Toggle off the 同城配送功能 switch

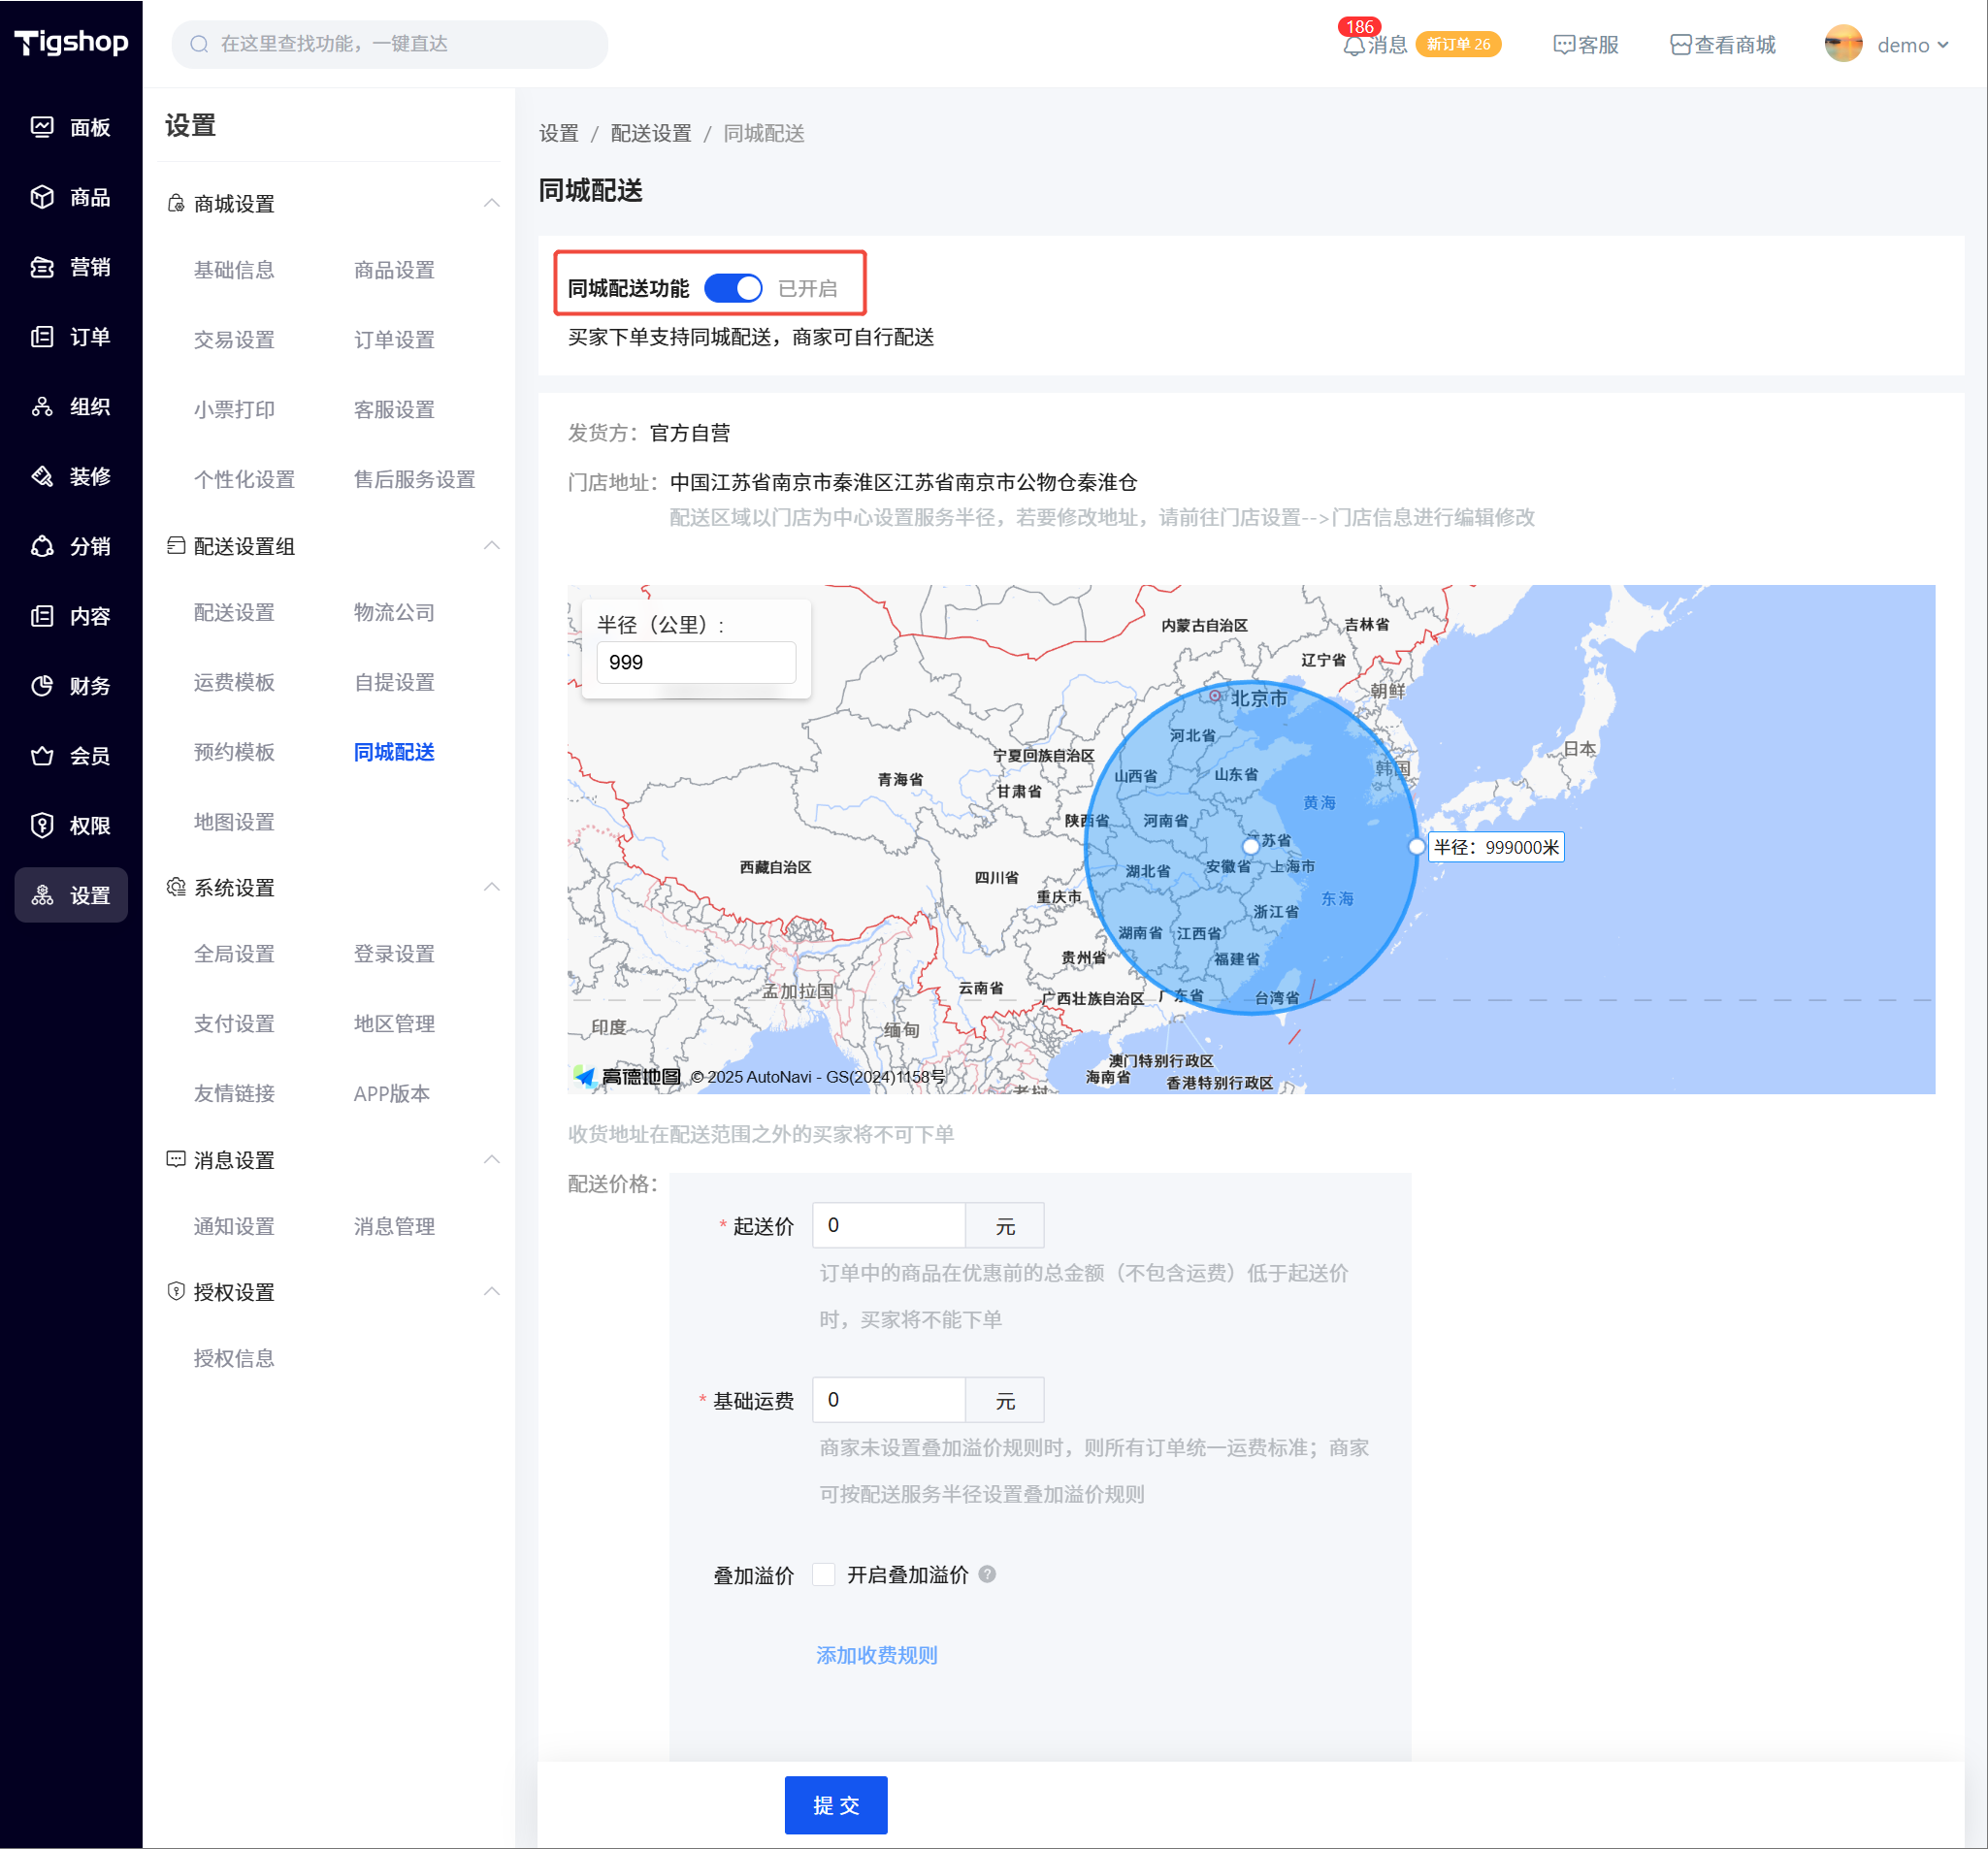733,289
